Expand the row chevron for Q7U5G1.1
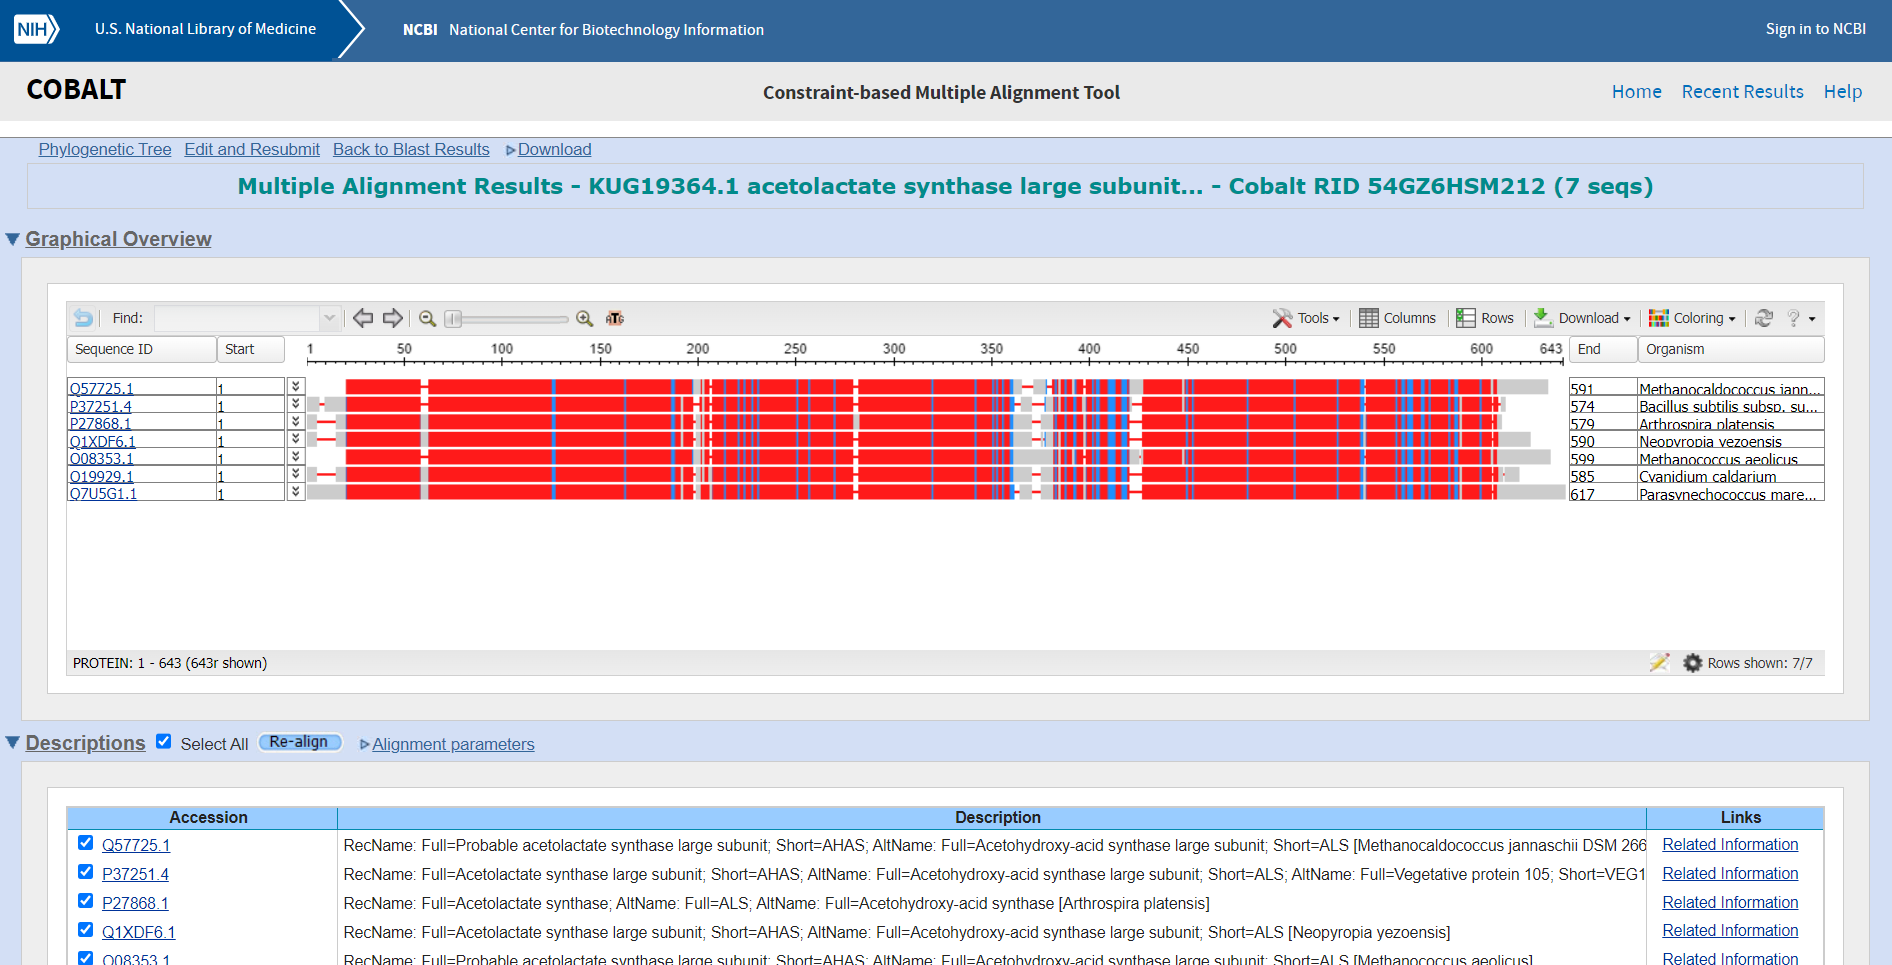The width and height of the screenshot is (1892, 965). (x=296, y=491)
